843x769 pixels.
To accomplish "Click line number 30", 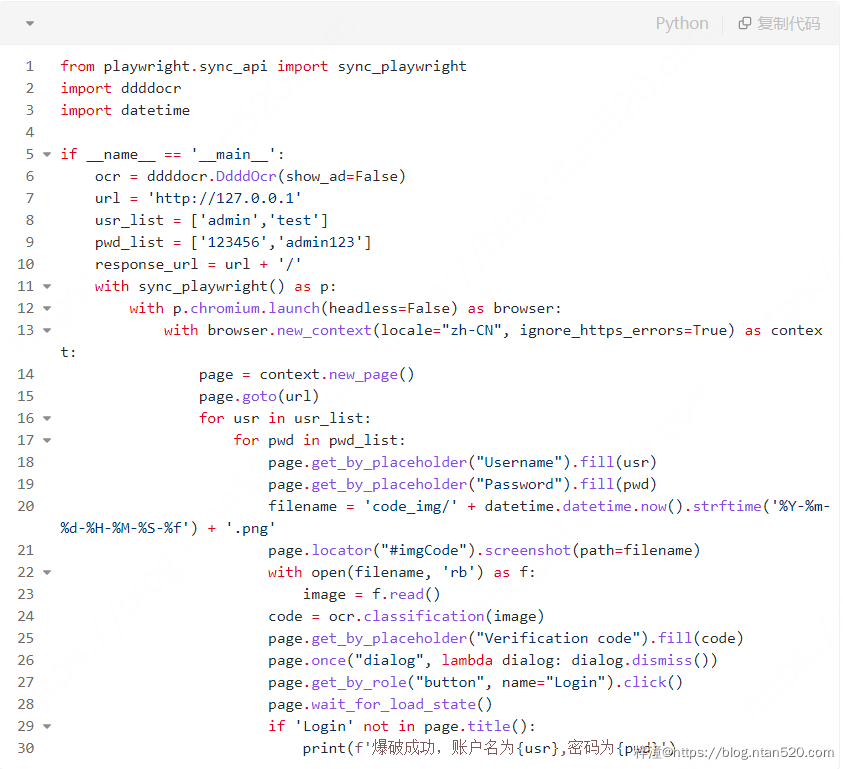I will (26, 748).
